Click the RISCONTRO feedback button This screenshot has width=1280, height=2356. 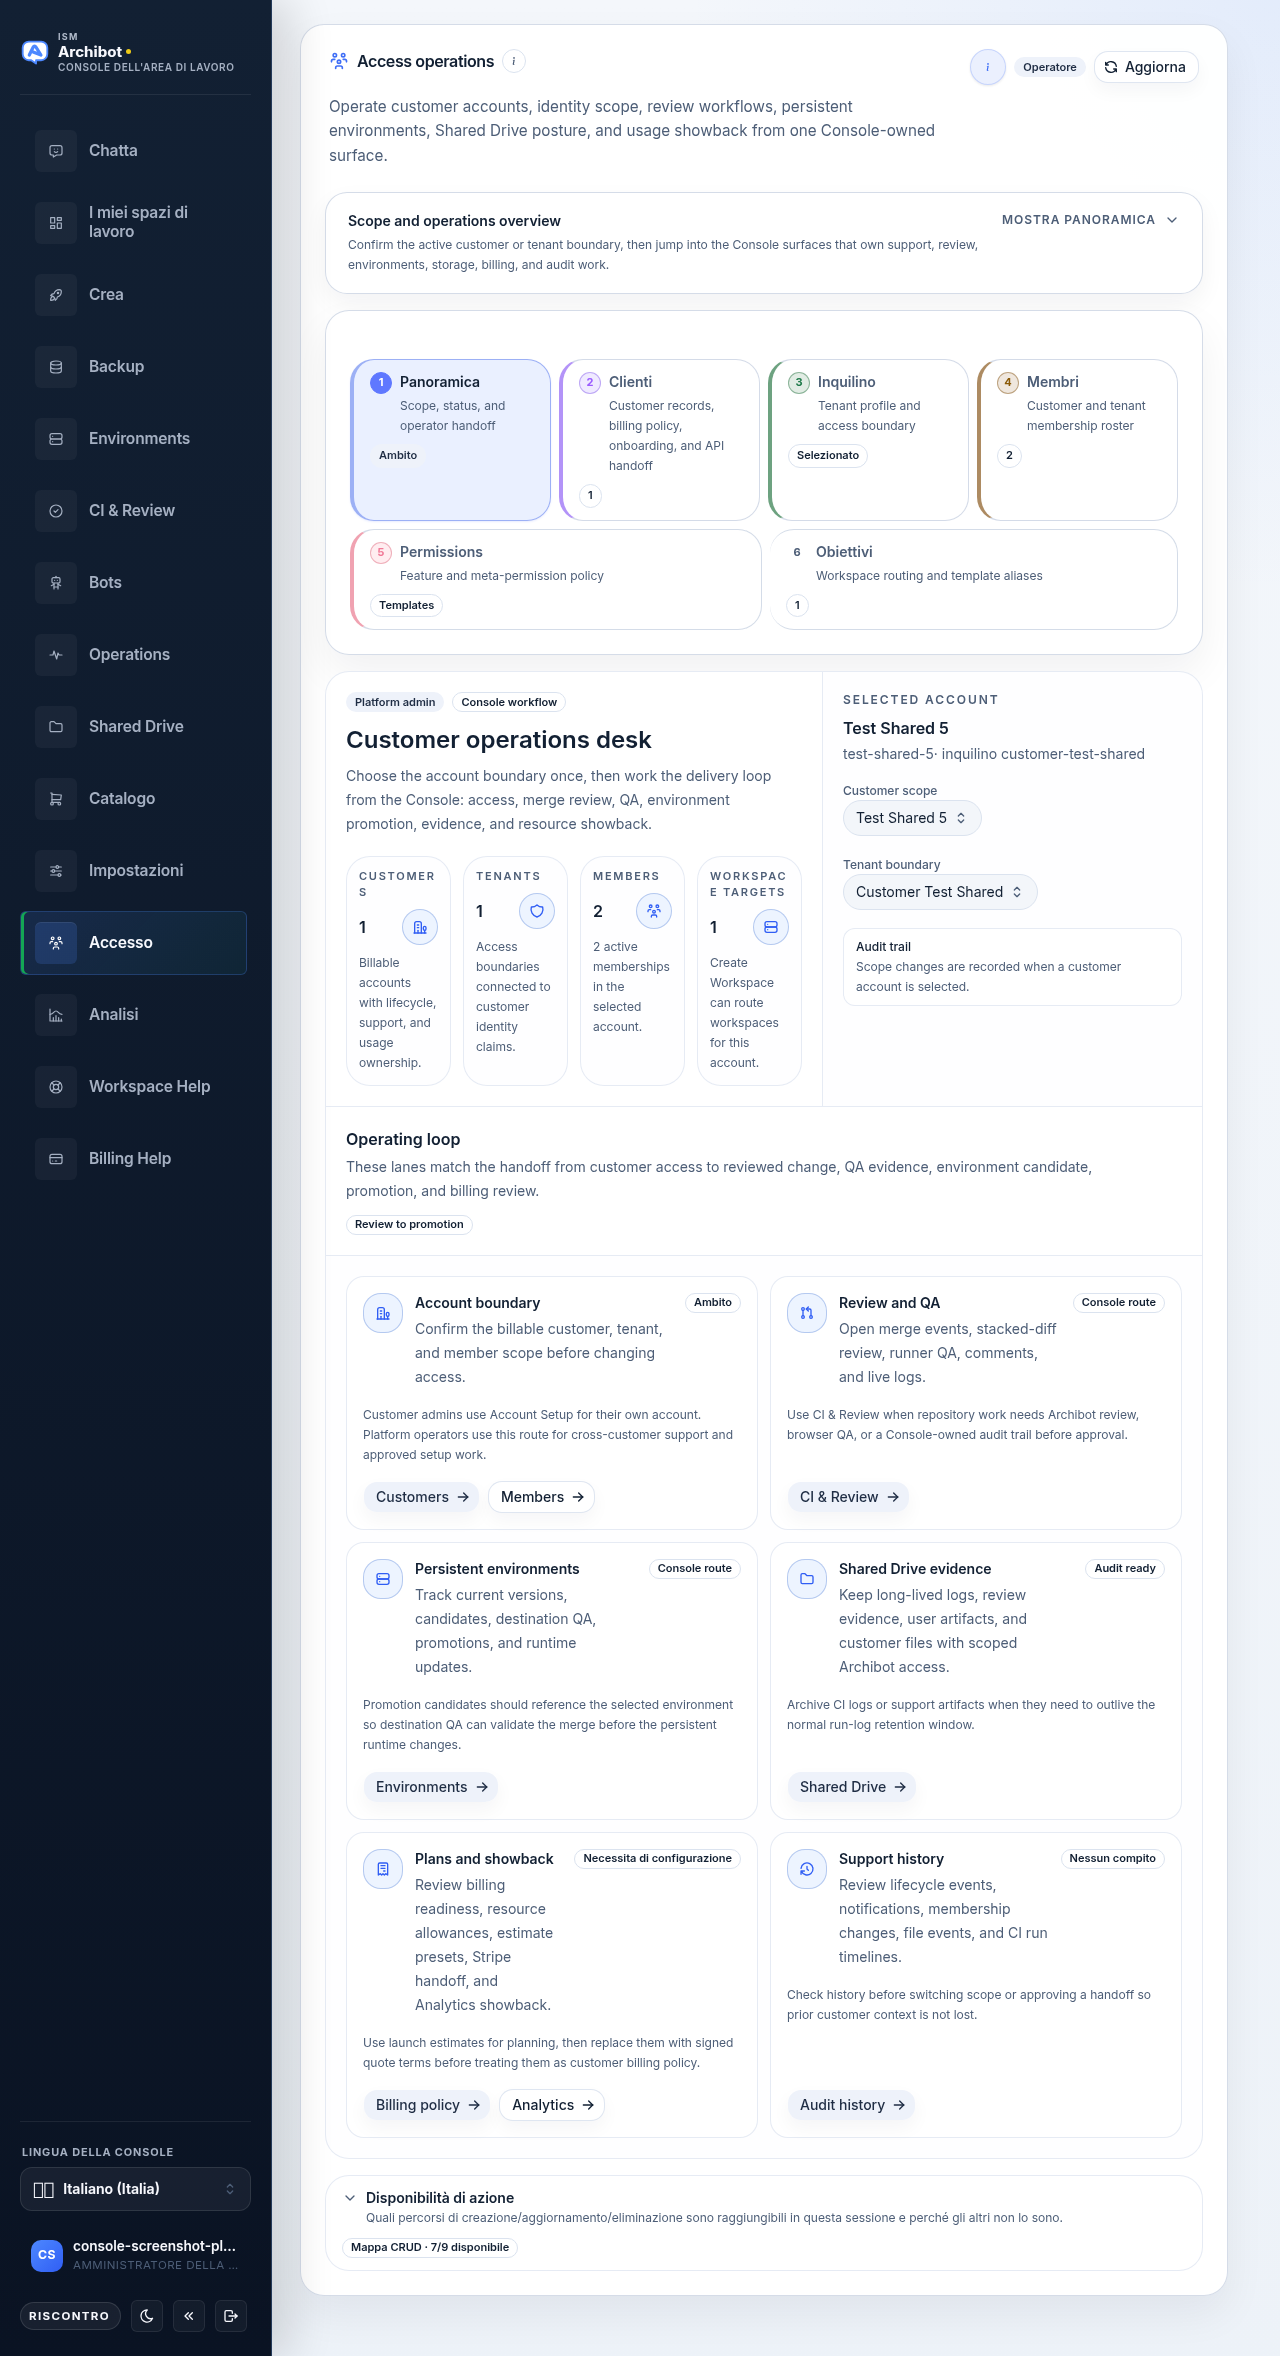coord(70,2316)
